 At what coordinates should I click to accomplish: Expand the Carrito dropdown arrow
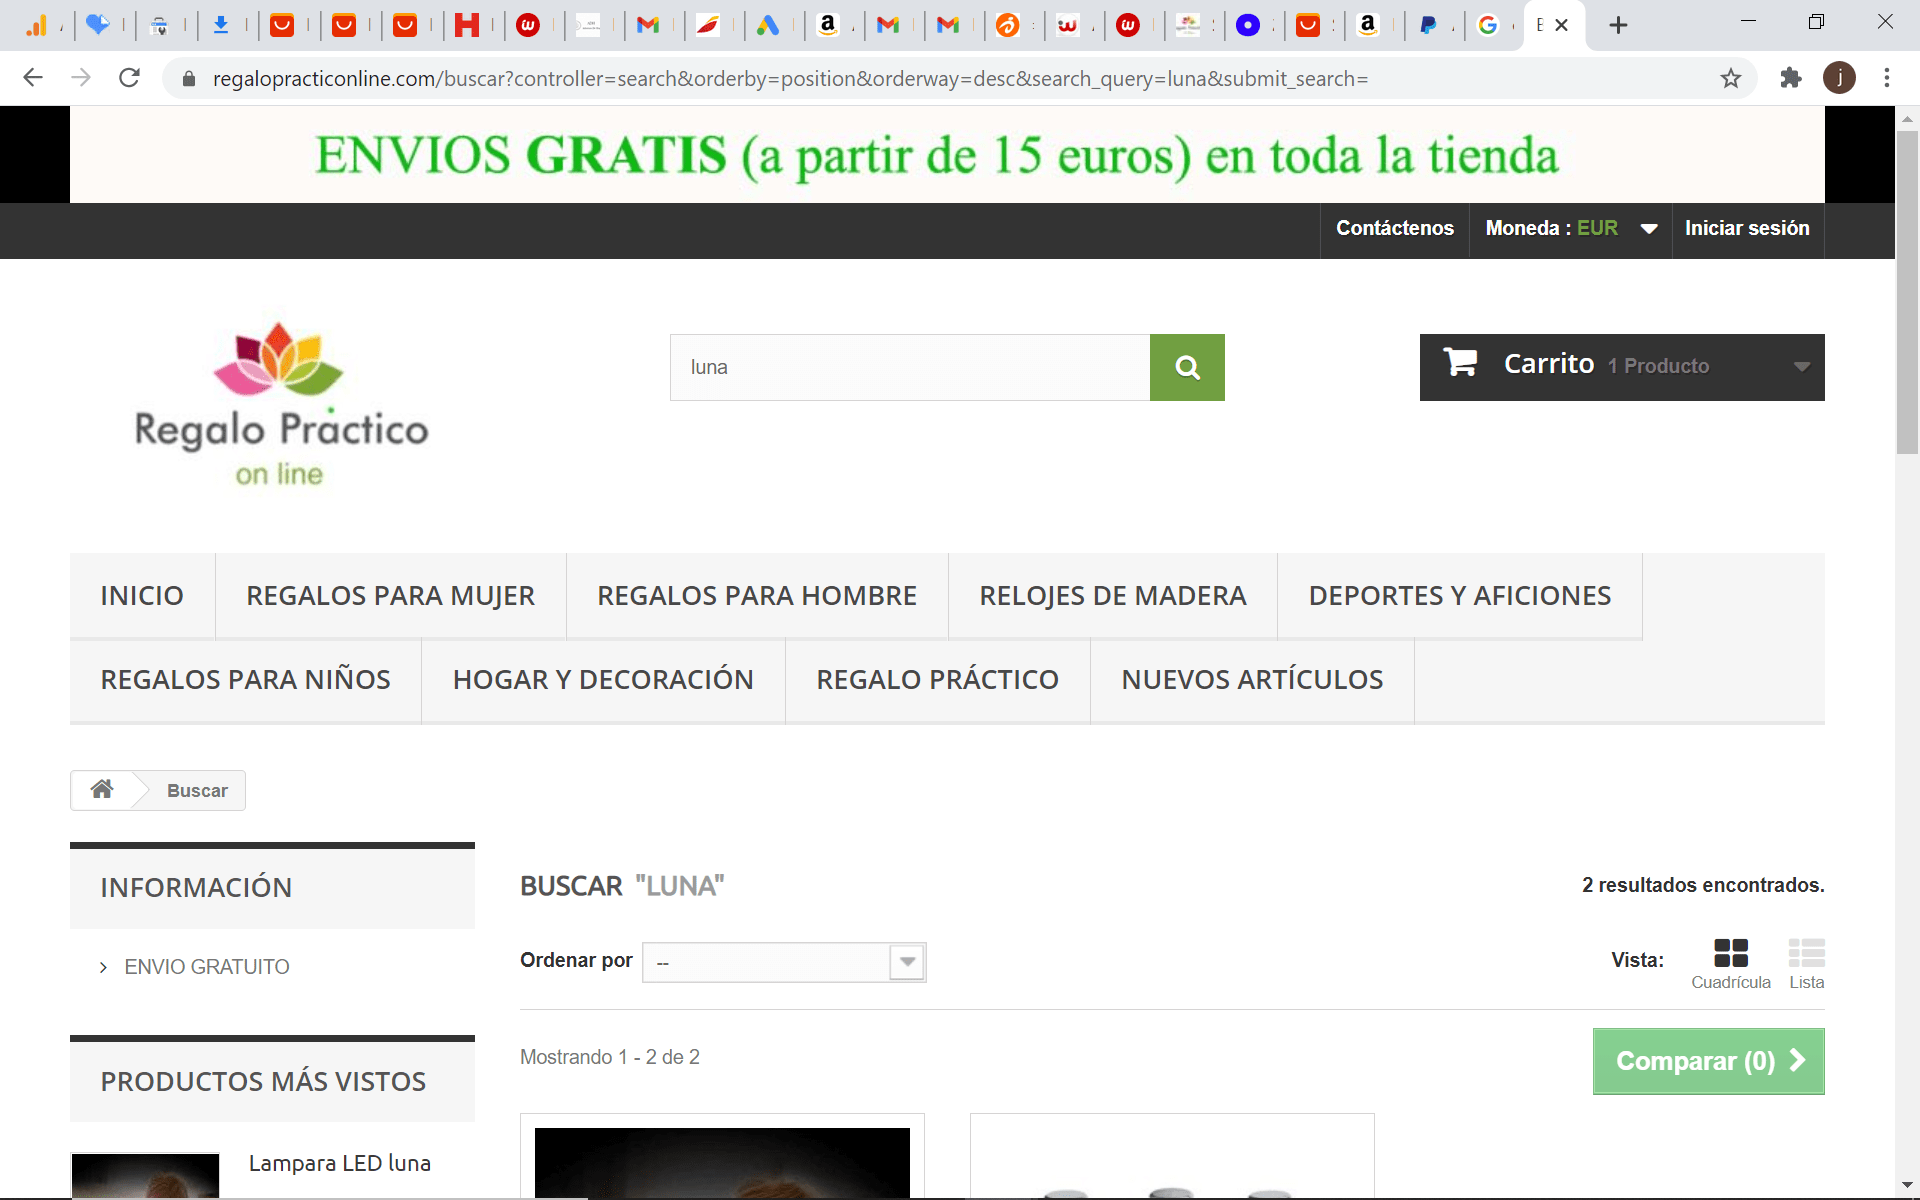coord(1802,367)
